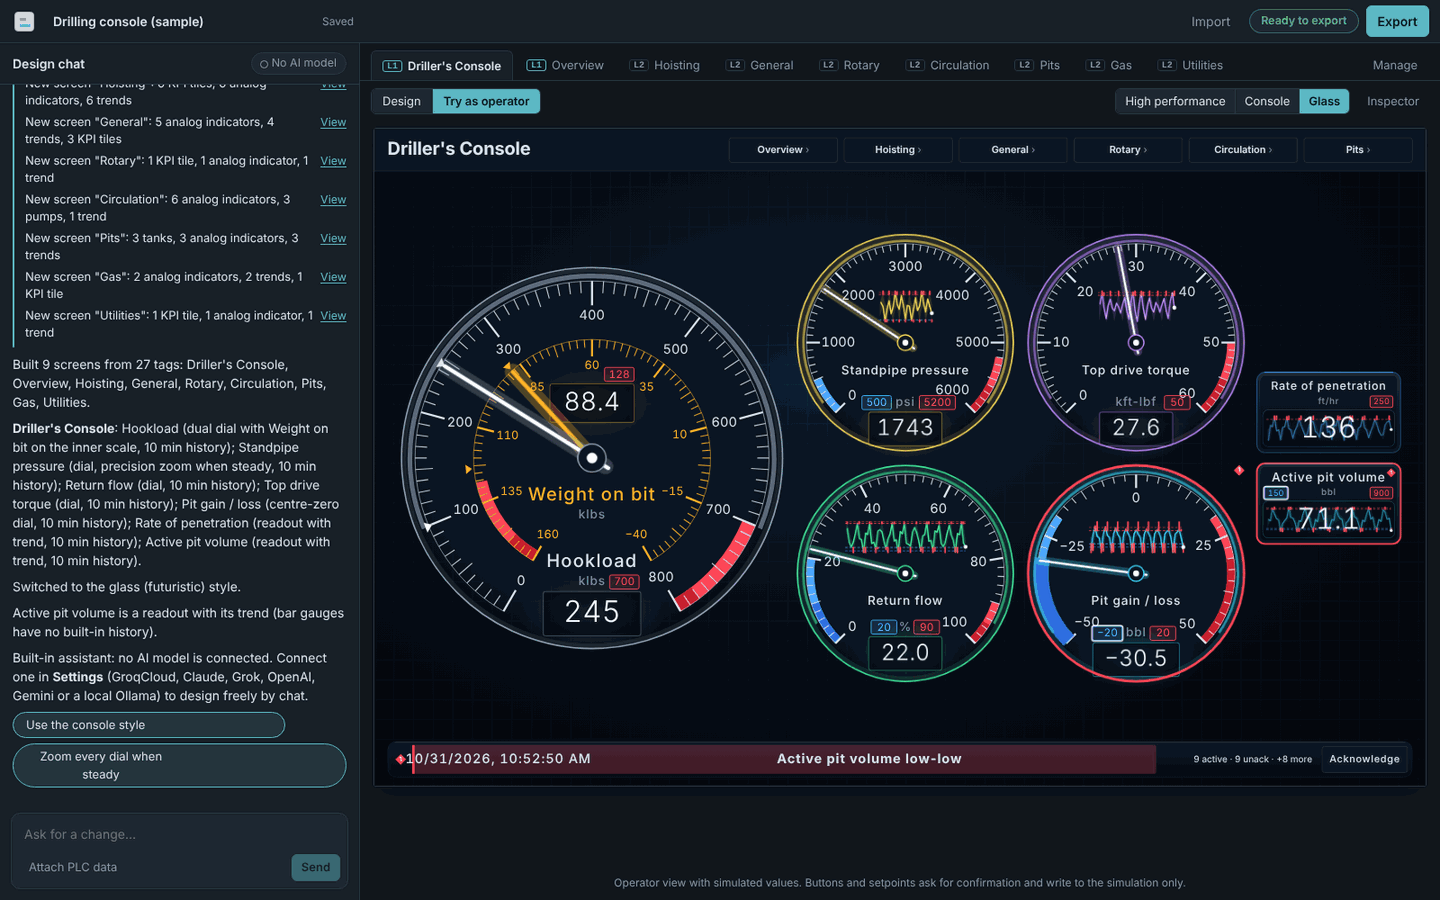Switch to Try as operator mode
The height and width of the screenshot is (900, 1440).
[486, 101]
